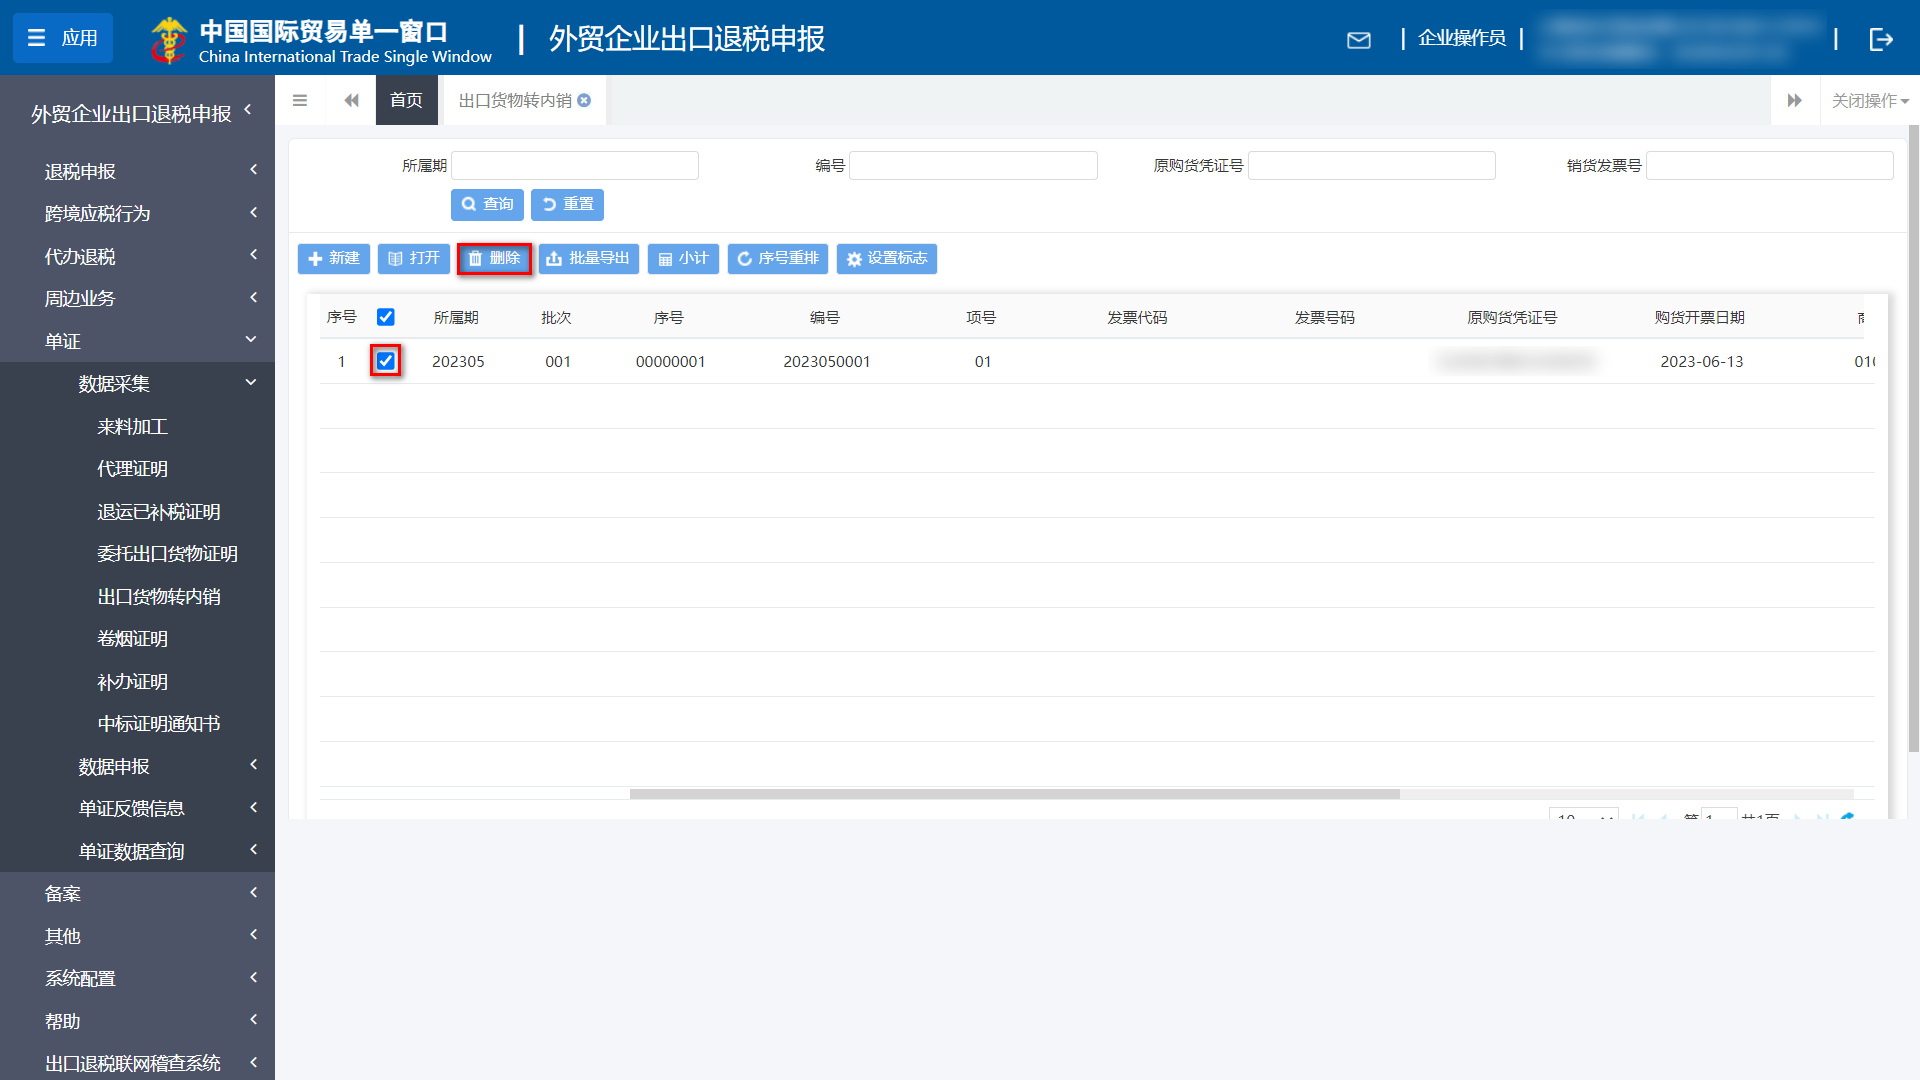This screenshot has height=1080, width=1920.
Task: Click the 重置 reset button
Action: (x=567, y=205)
